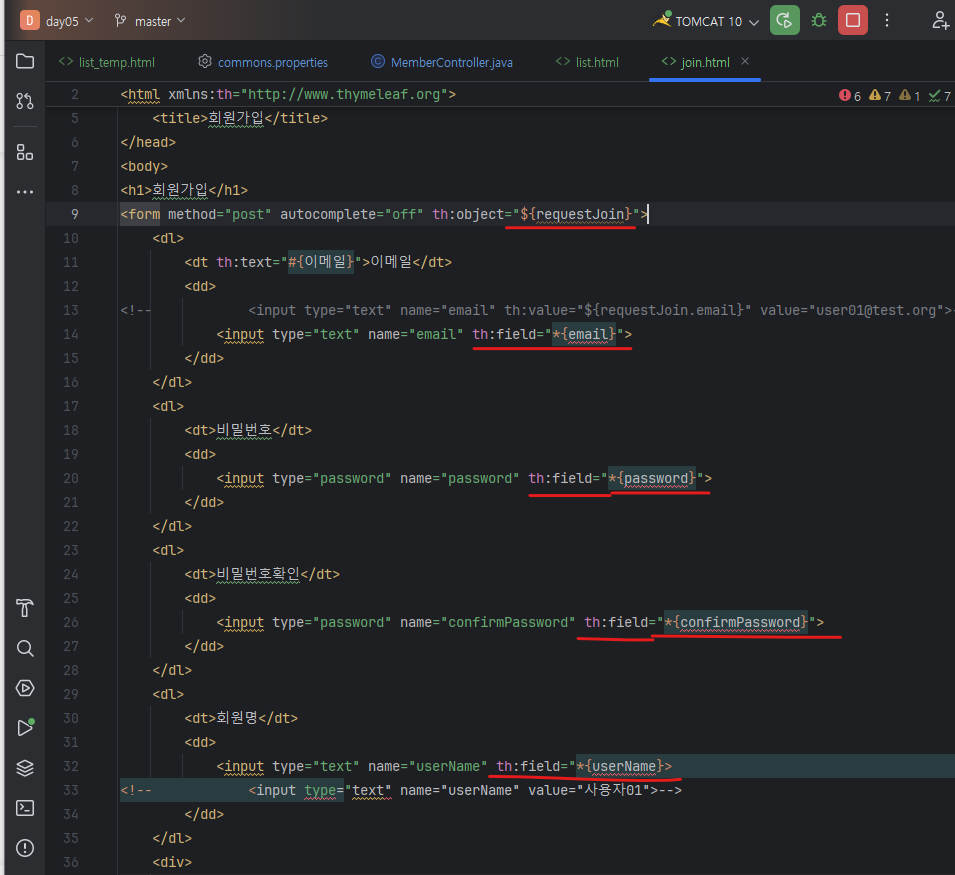Screen dimensions: 955x875
Task: Click the h1 heading 회원가입 text
Action: tap(180, 190)
